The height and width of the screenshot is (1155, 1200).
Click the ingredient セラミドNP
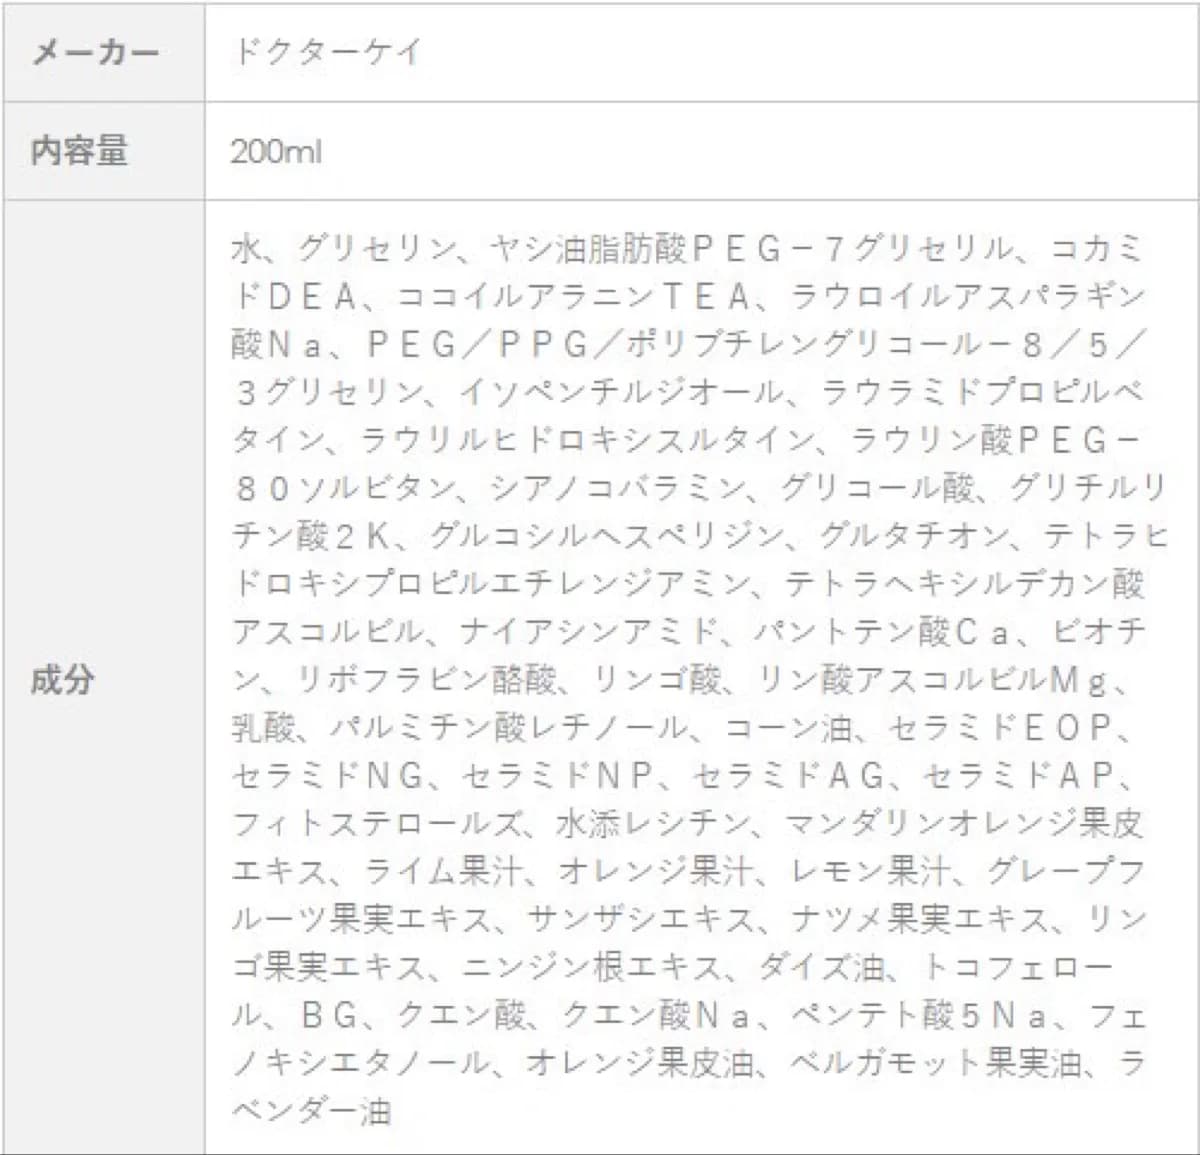click(x=558, y=776)
